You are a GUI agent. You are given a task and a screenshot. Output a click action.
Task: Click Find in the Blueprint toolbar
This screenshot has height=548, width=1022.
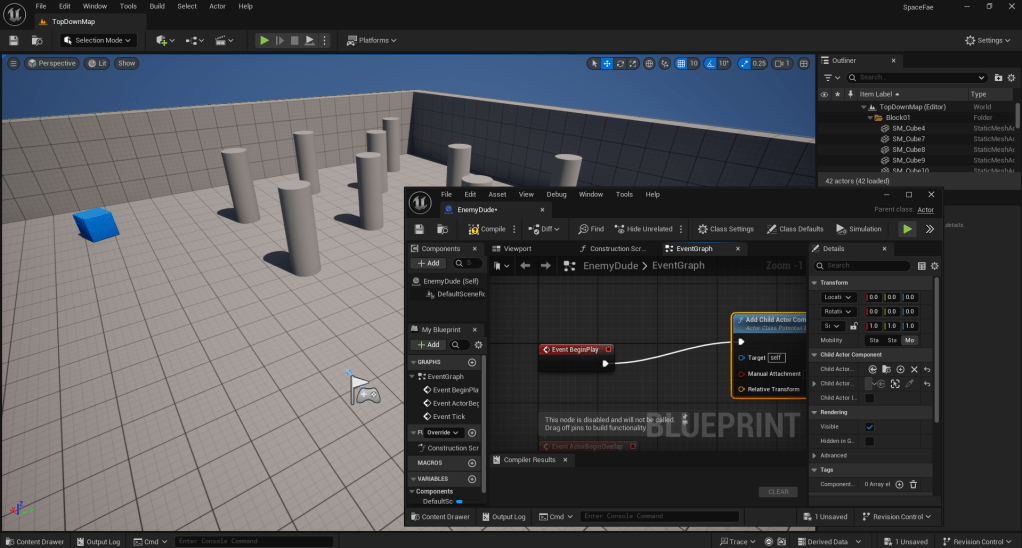(x=591, y=229)
